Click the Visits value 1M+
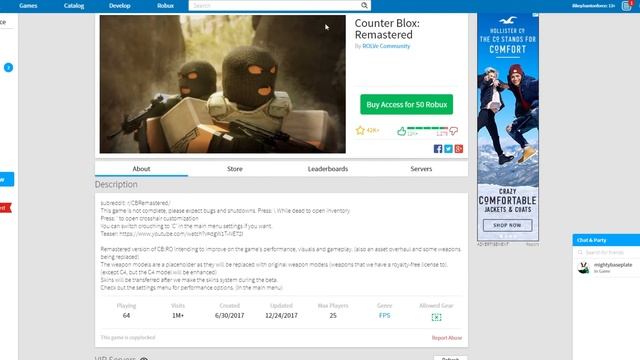The height and width of the screenshot is (360, 640). [178, 316]
